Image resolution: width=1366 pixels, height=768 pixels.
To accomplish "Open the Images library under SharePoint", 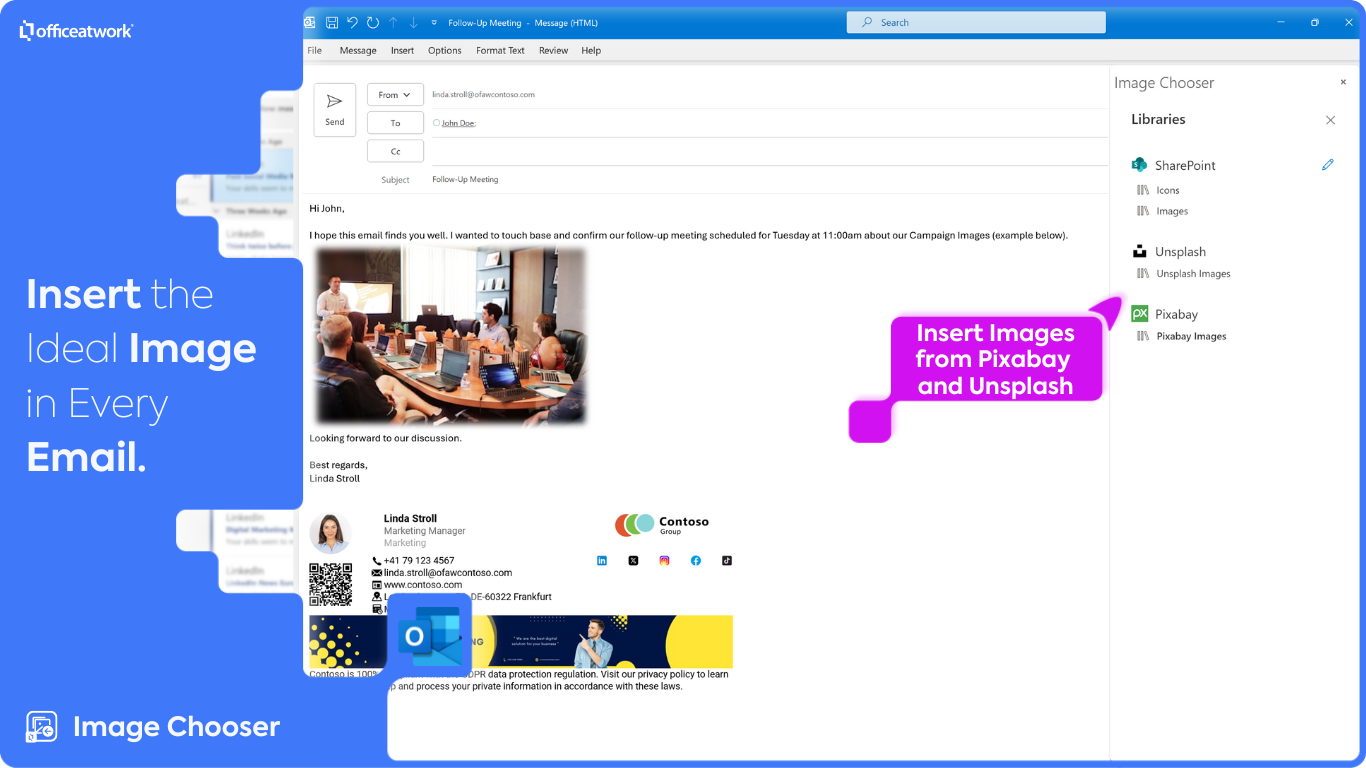I will (x=1172, y=211).
